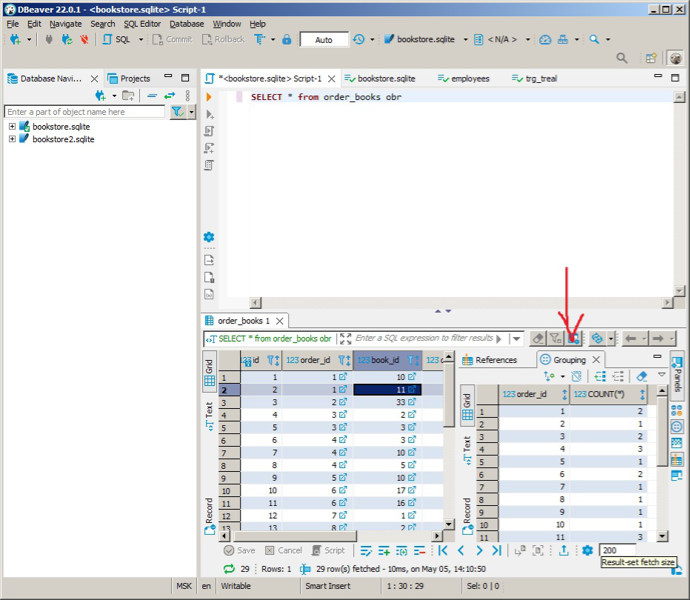This screenshot has height=600, width=690.
Task: Click the save filter settings funnel icon
Action: click(x=556, y=338)
